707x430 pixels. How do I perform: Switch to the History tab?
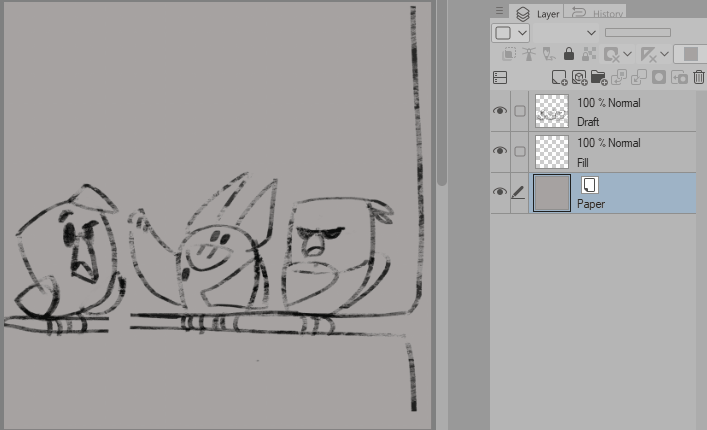coord(597,14)
